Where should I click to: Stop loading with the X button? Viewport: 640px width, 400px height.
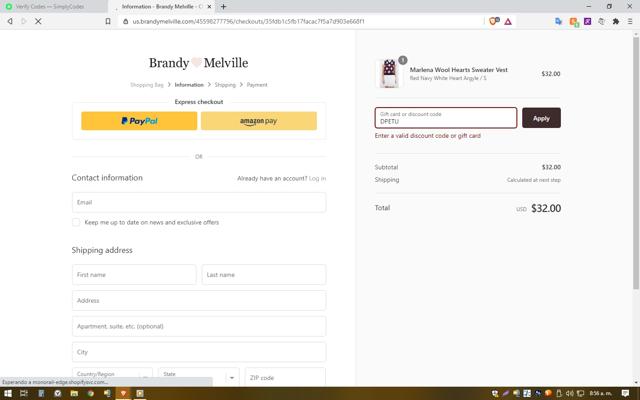tap(38, 21)
